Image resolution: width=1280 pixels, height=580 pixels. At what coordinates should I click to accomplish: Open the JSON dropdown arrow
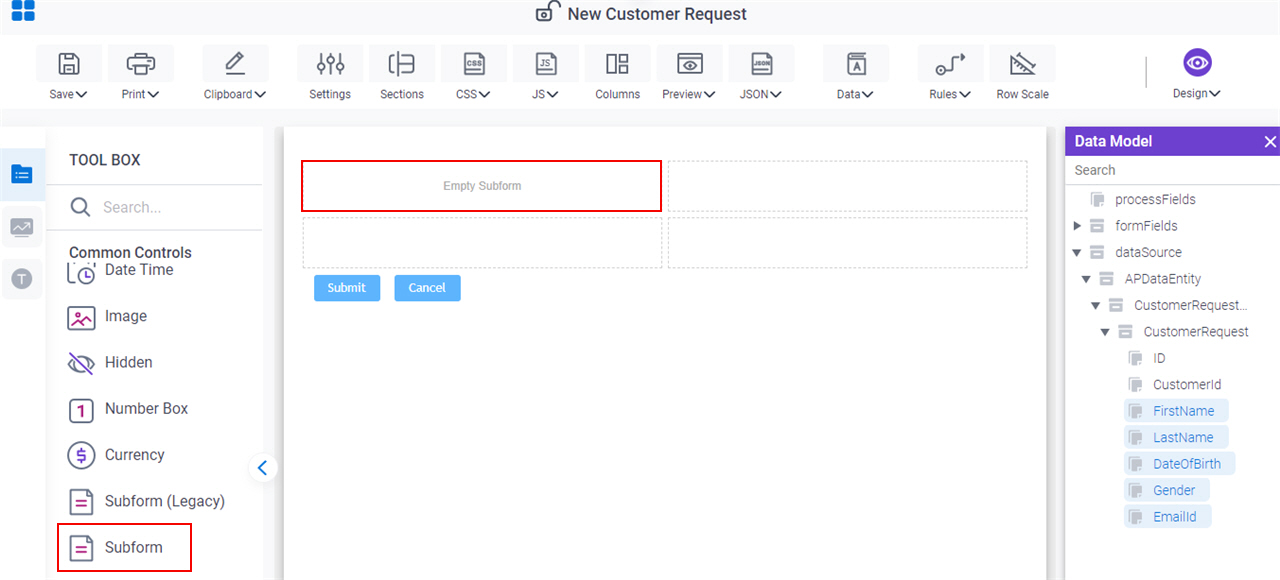[x=776, y=94]
